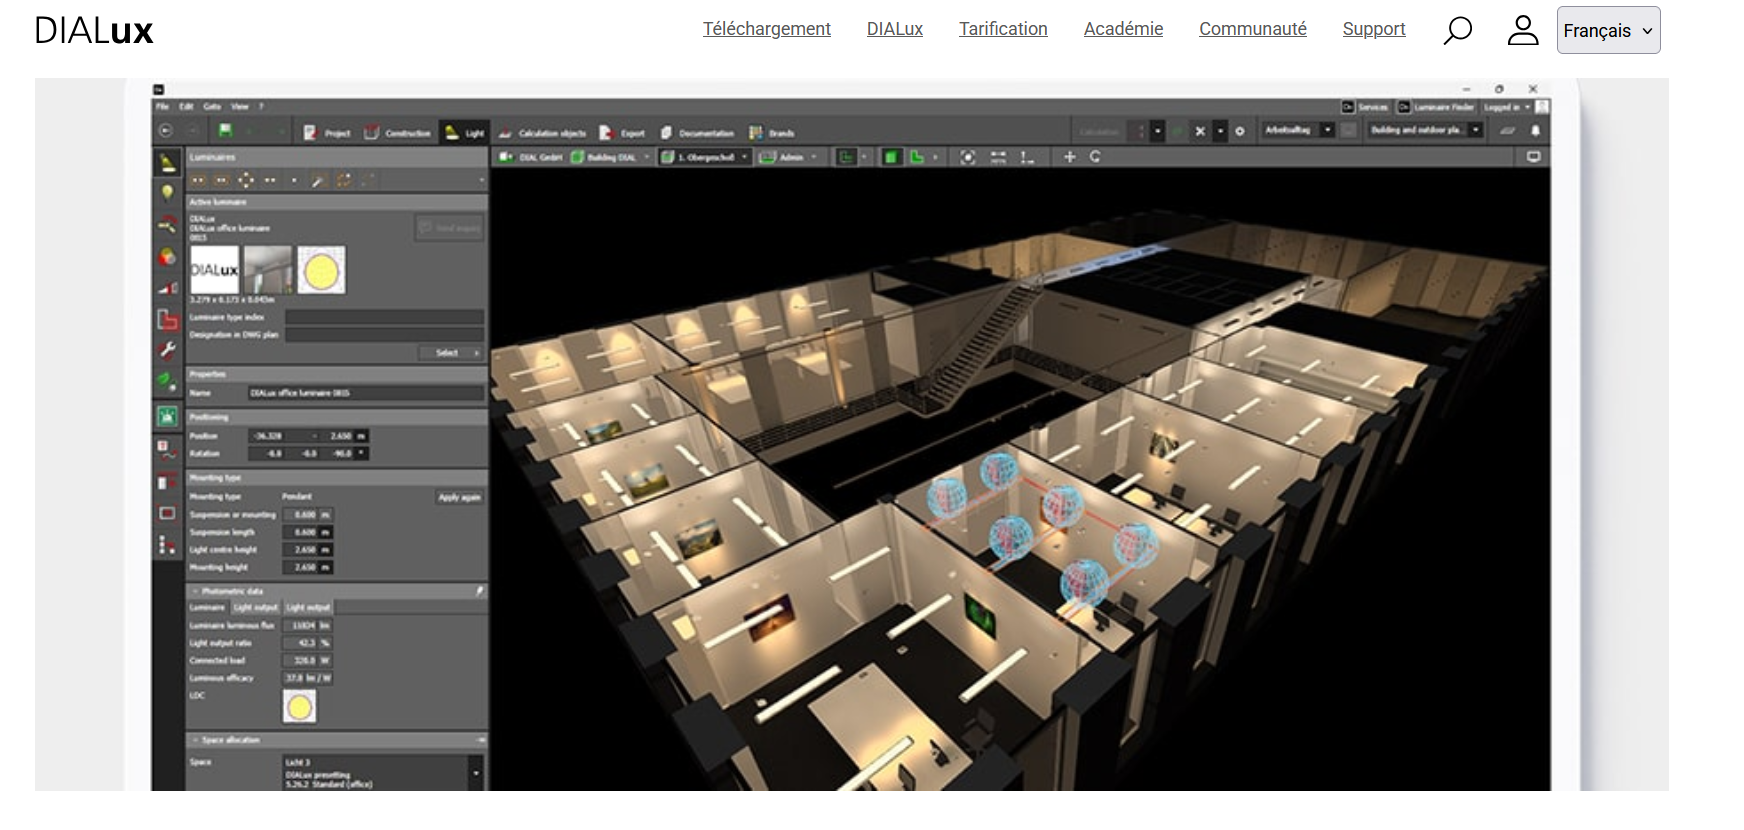Click the notification bell icon

coord(1535,131)
